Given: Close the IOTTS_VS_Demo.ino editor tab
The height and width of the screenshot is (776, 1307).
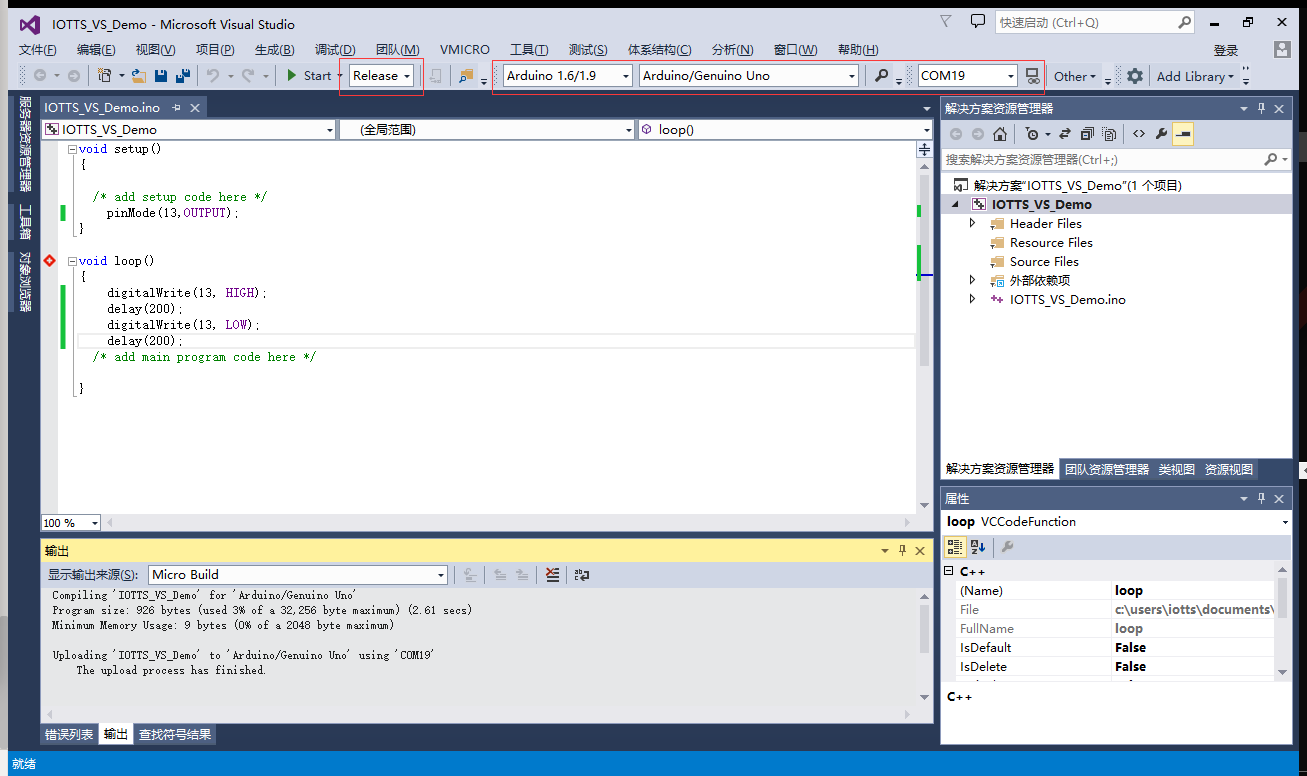Looking at the screenshot, I should [195, 108].
